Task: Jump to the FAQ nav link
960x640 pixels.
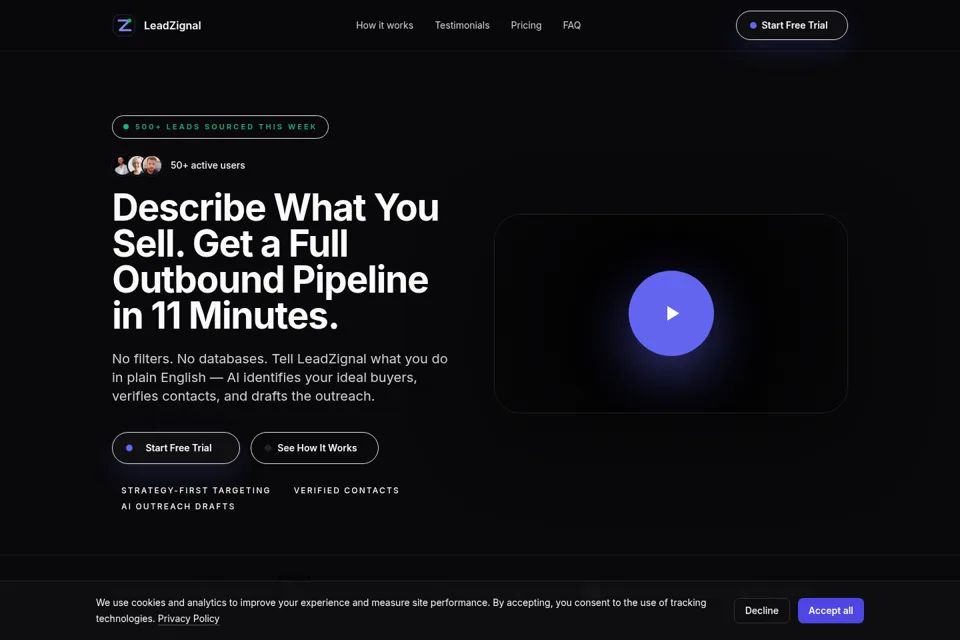Action: click(572, 25)
